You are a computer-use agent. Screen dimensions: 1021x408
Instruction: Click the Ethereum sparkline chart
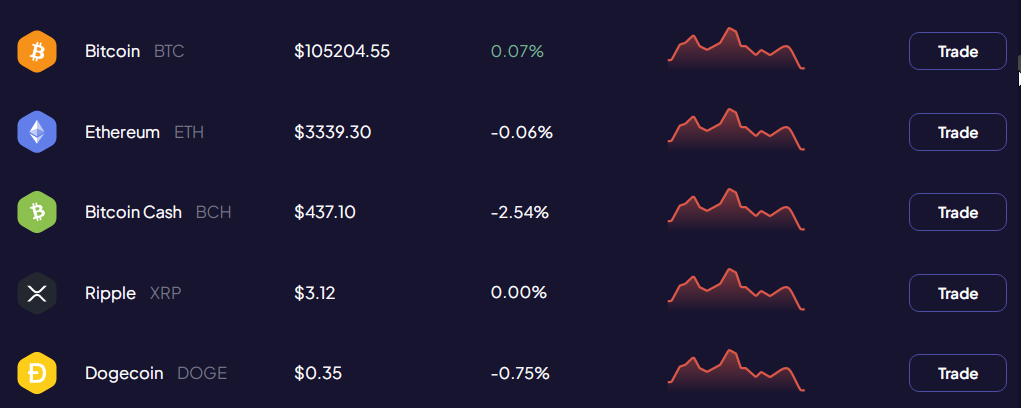point(735,130)
